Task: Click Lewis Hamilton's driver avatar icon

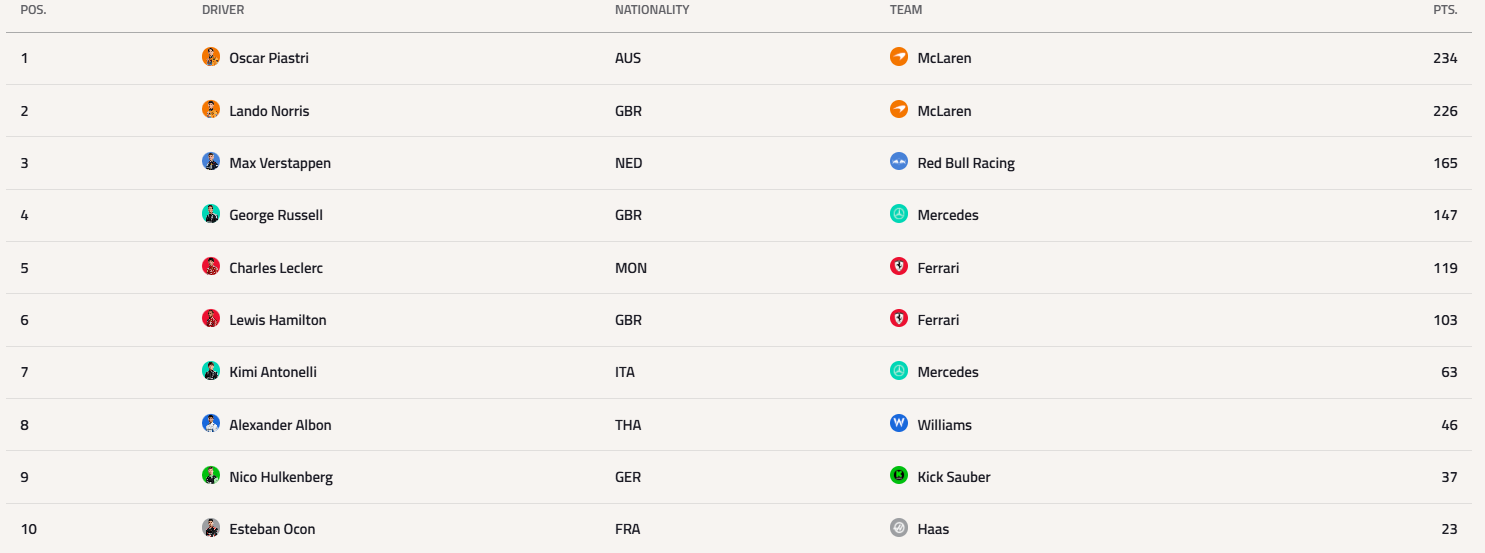Action: [x=211, y=319]
